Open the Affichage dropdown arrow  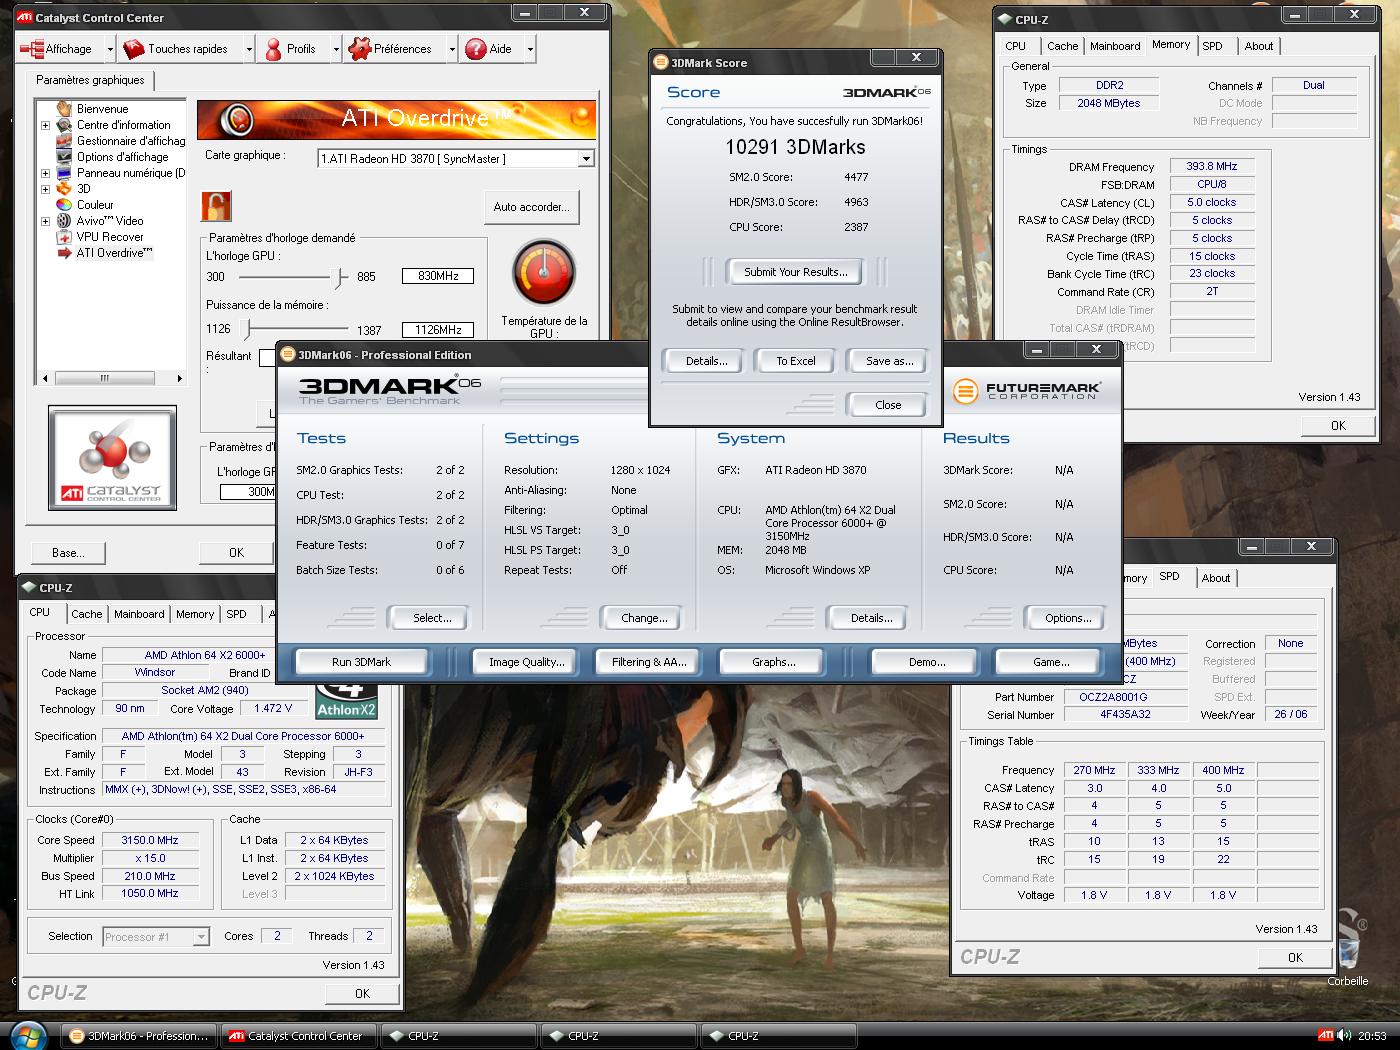tap(109, 48)
